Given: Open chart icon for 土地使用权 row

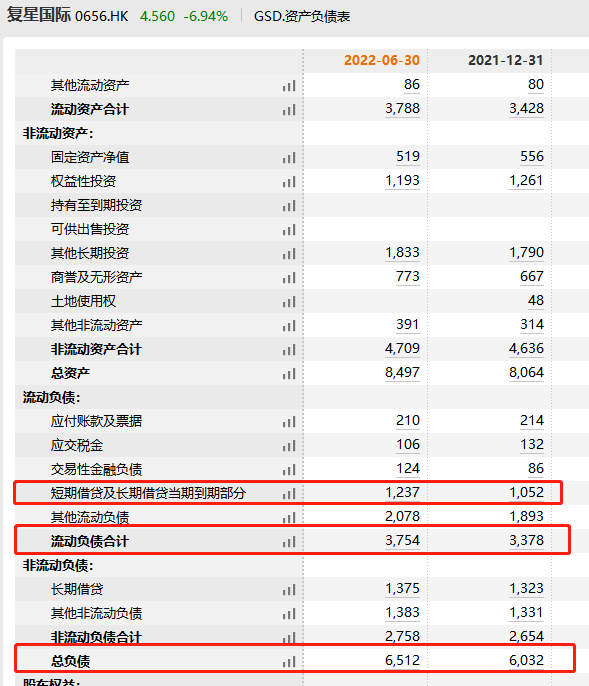Looking at the screenshot, I should click(x=289, y=302).
